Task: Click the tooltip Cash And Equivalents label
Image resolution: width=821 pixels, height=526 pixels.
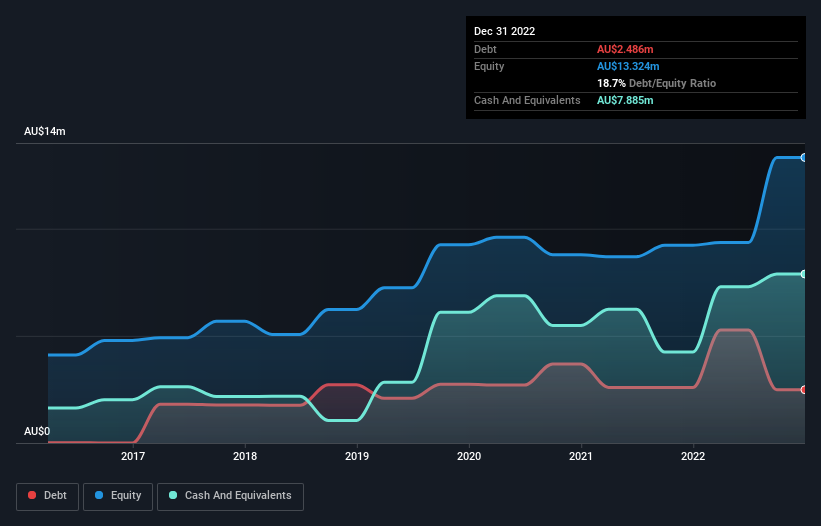Action: (x=527, y=100)
